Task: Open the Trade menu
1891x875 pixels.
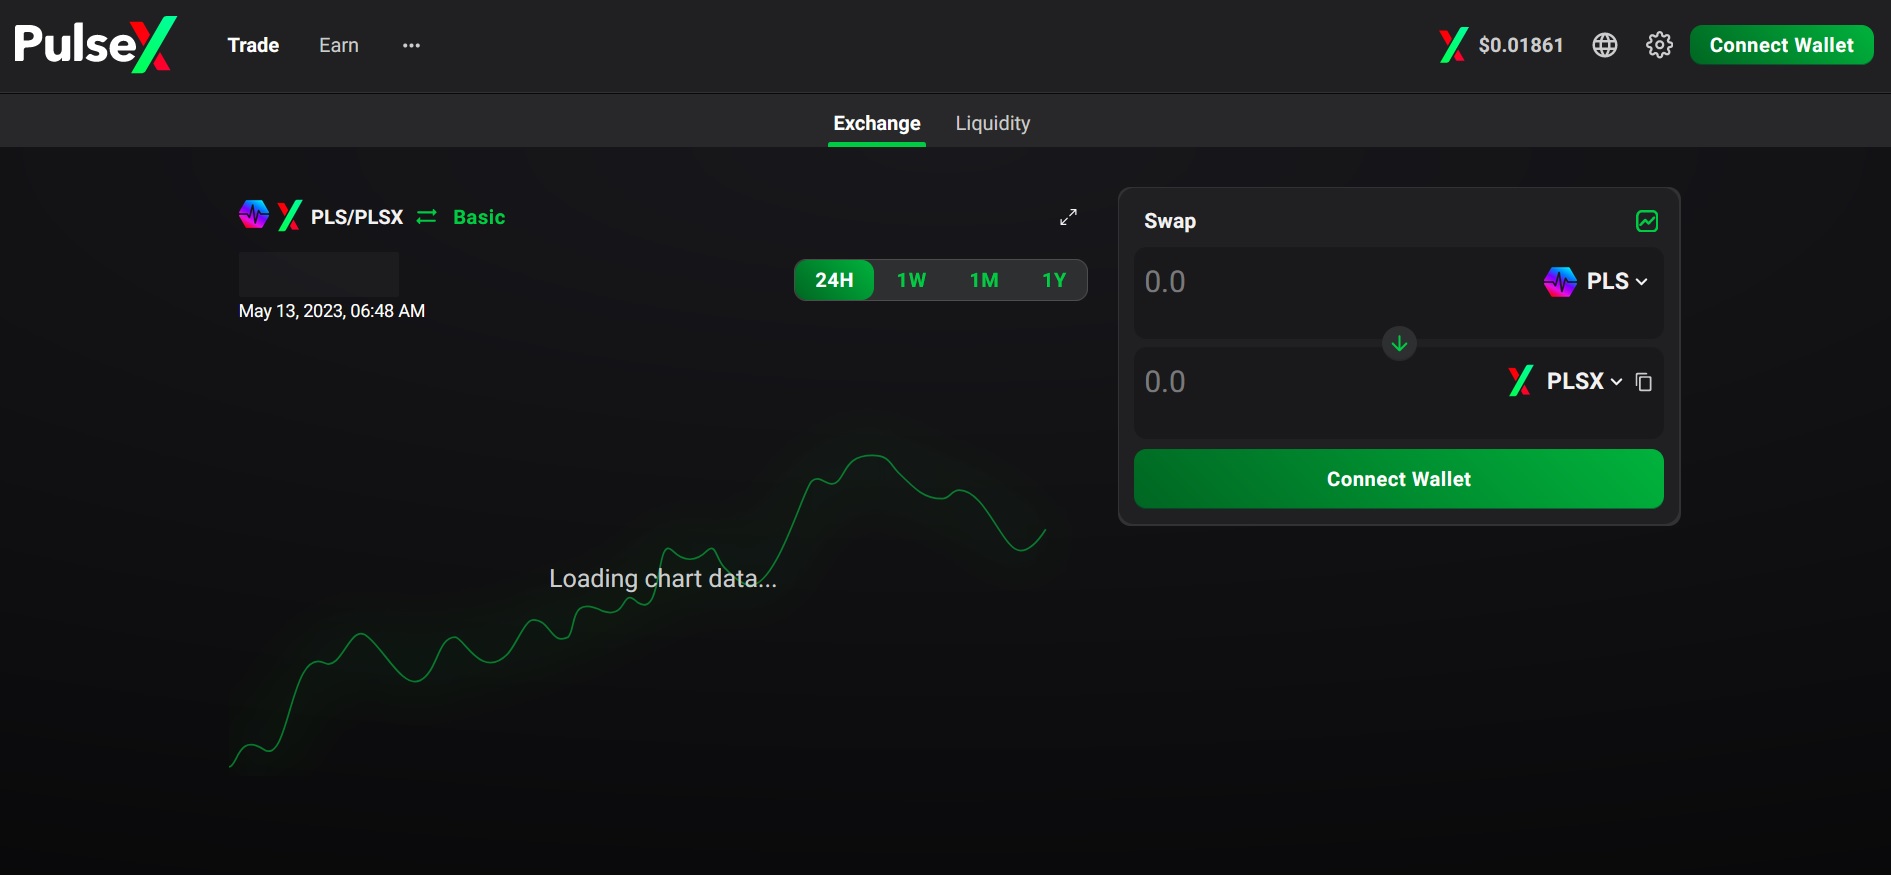Action: 253,45
